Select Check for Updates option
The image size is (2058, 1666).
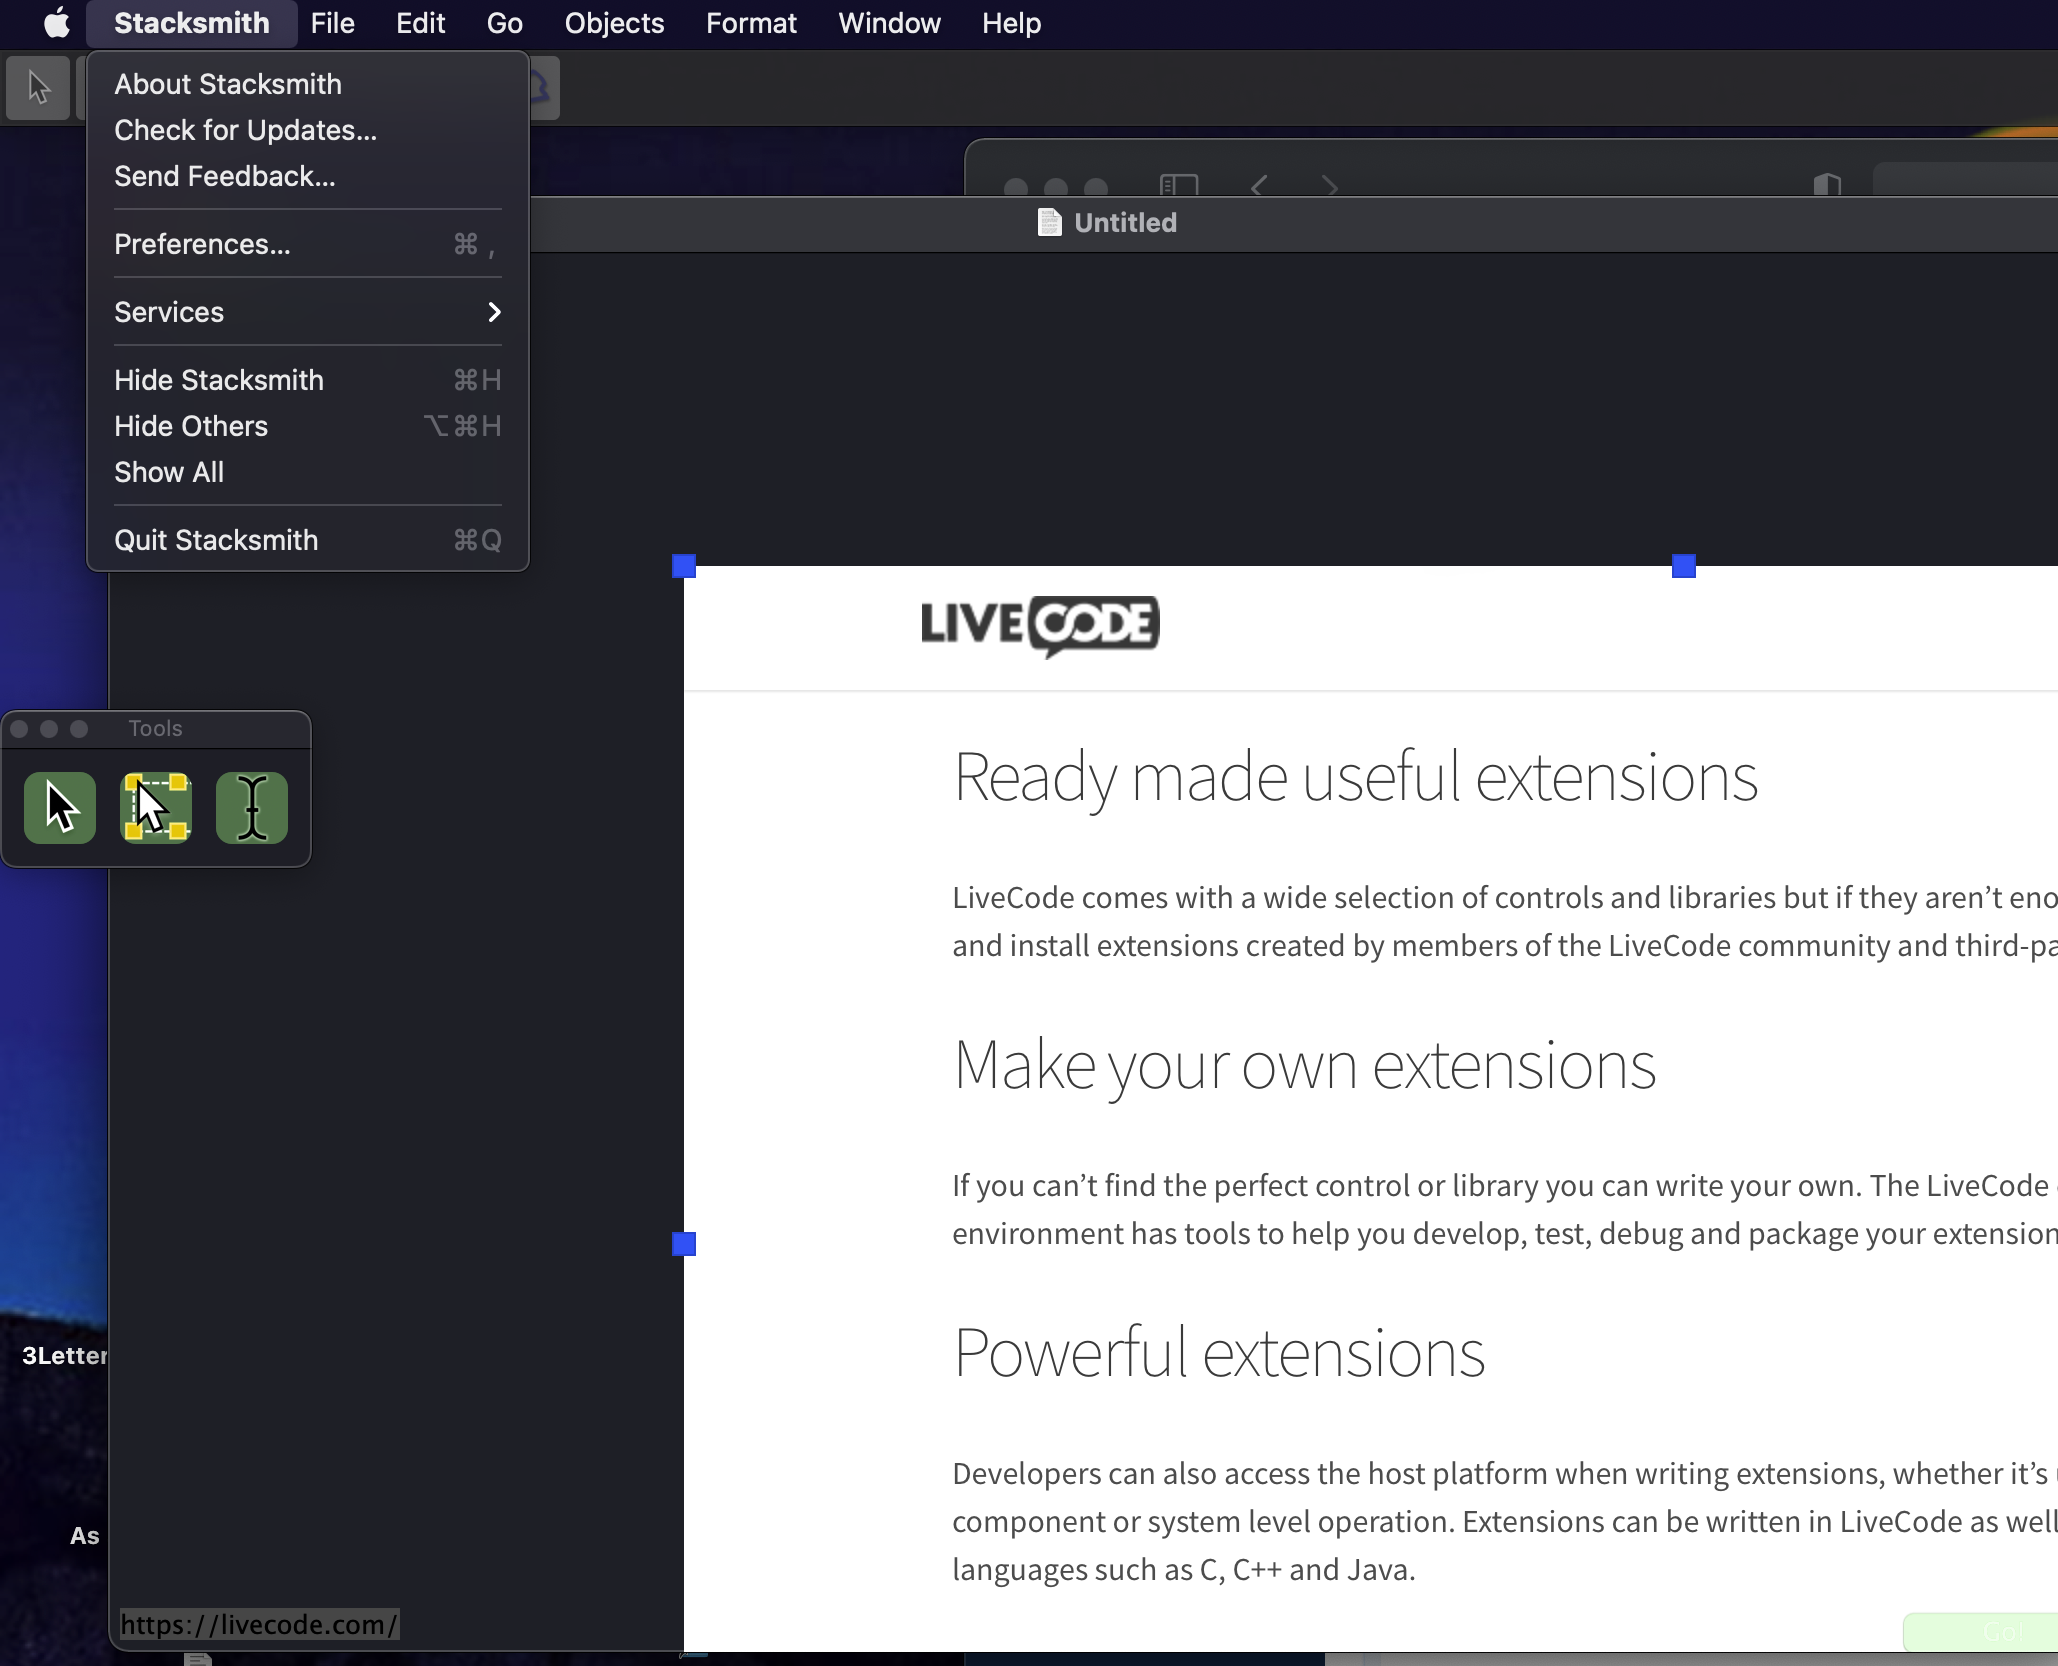click(x=245, y=129)
